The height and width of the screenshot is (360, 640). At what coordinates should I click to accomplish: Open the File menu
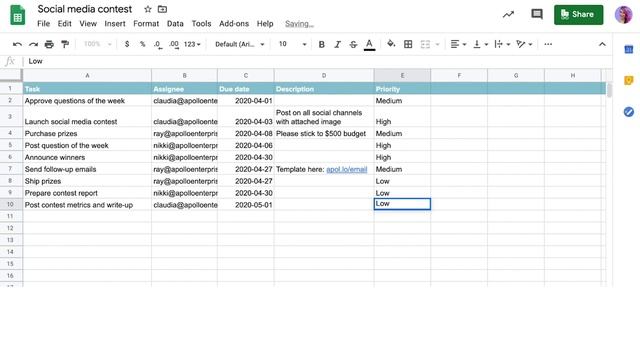click(x=43, y=24)
